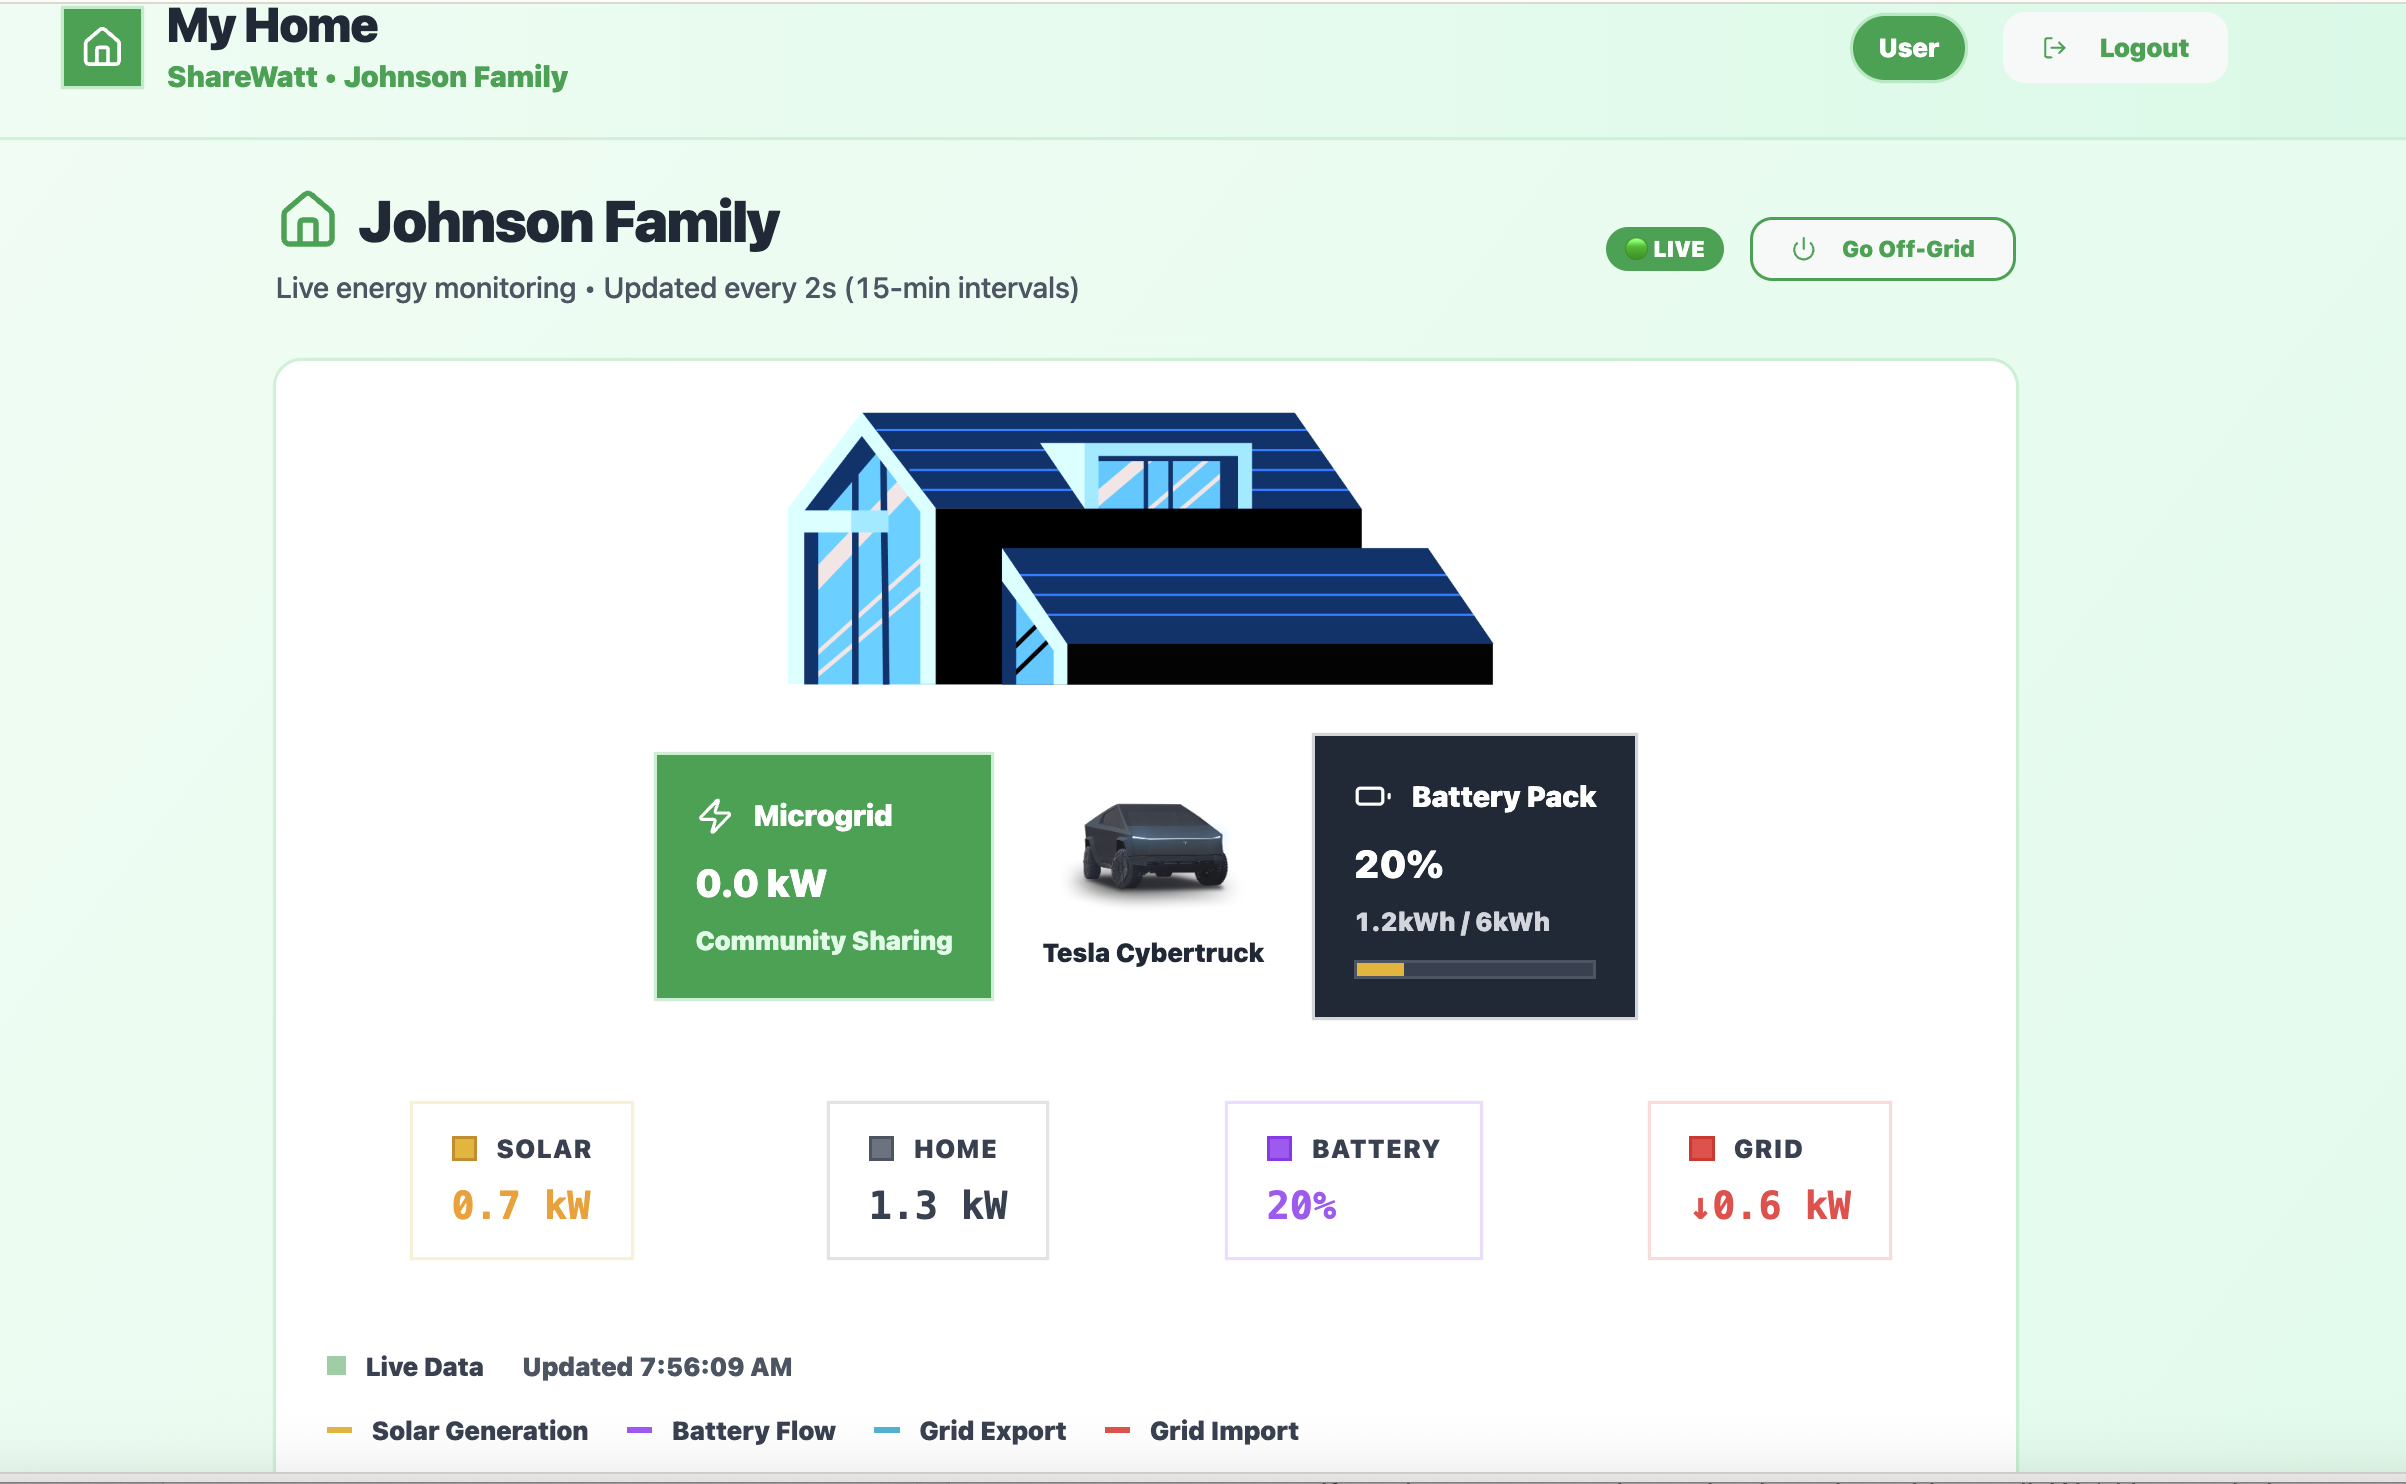Click the battery icon in the Battery Pack card
The image size is (2406, 1484).
[1372, 797]
